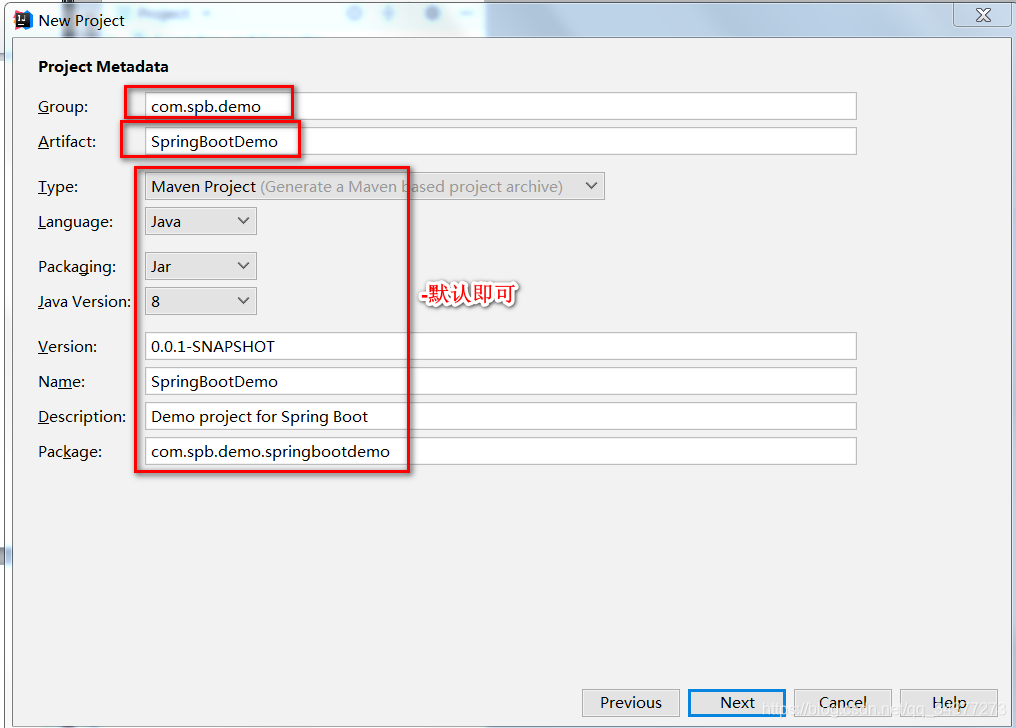This screenshot has width=1016, height=728.
Task: Click the Artifact input field
Action: (500, 141)
